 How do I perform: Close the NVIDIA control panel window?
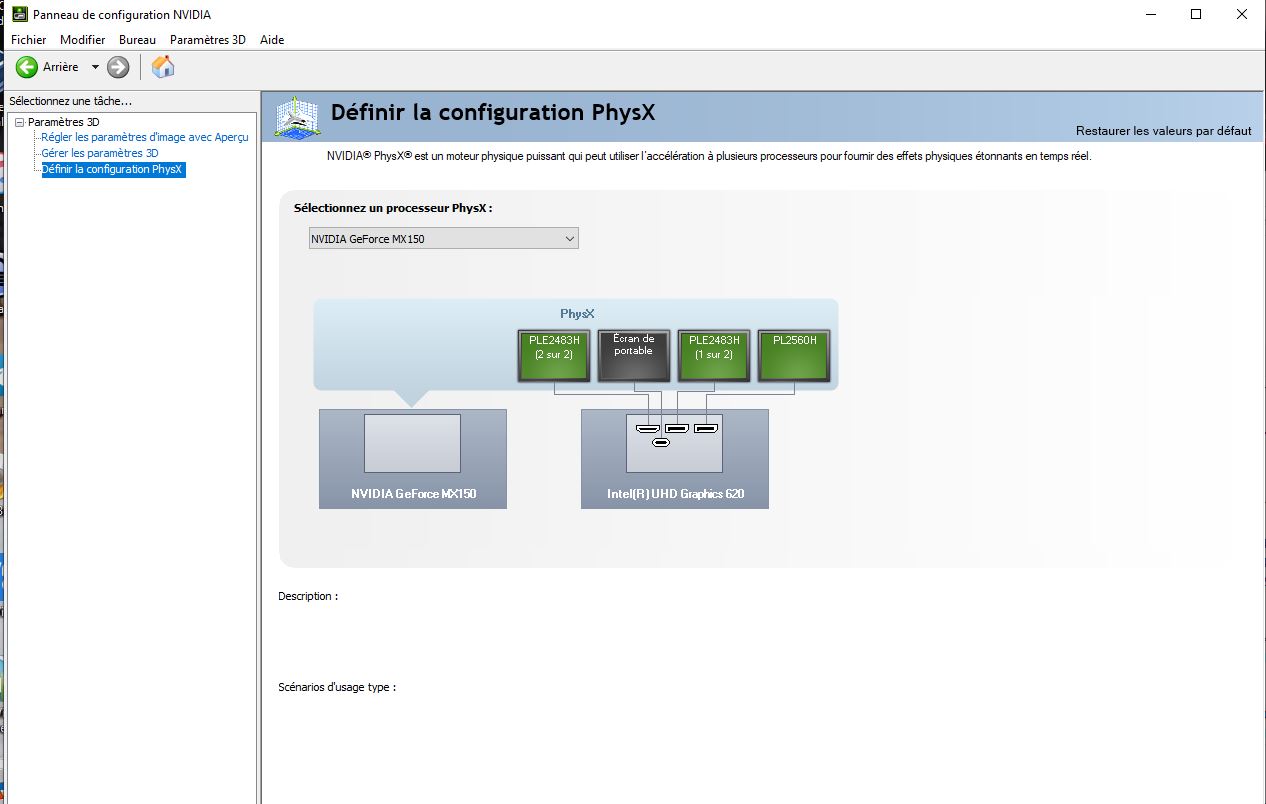click(1242, 14)
